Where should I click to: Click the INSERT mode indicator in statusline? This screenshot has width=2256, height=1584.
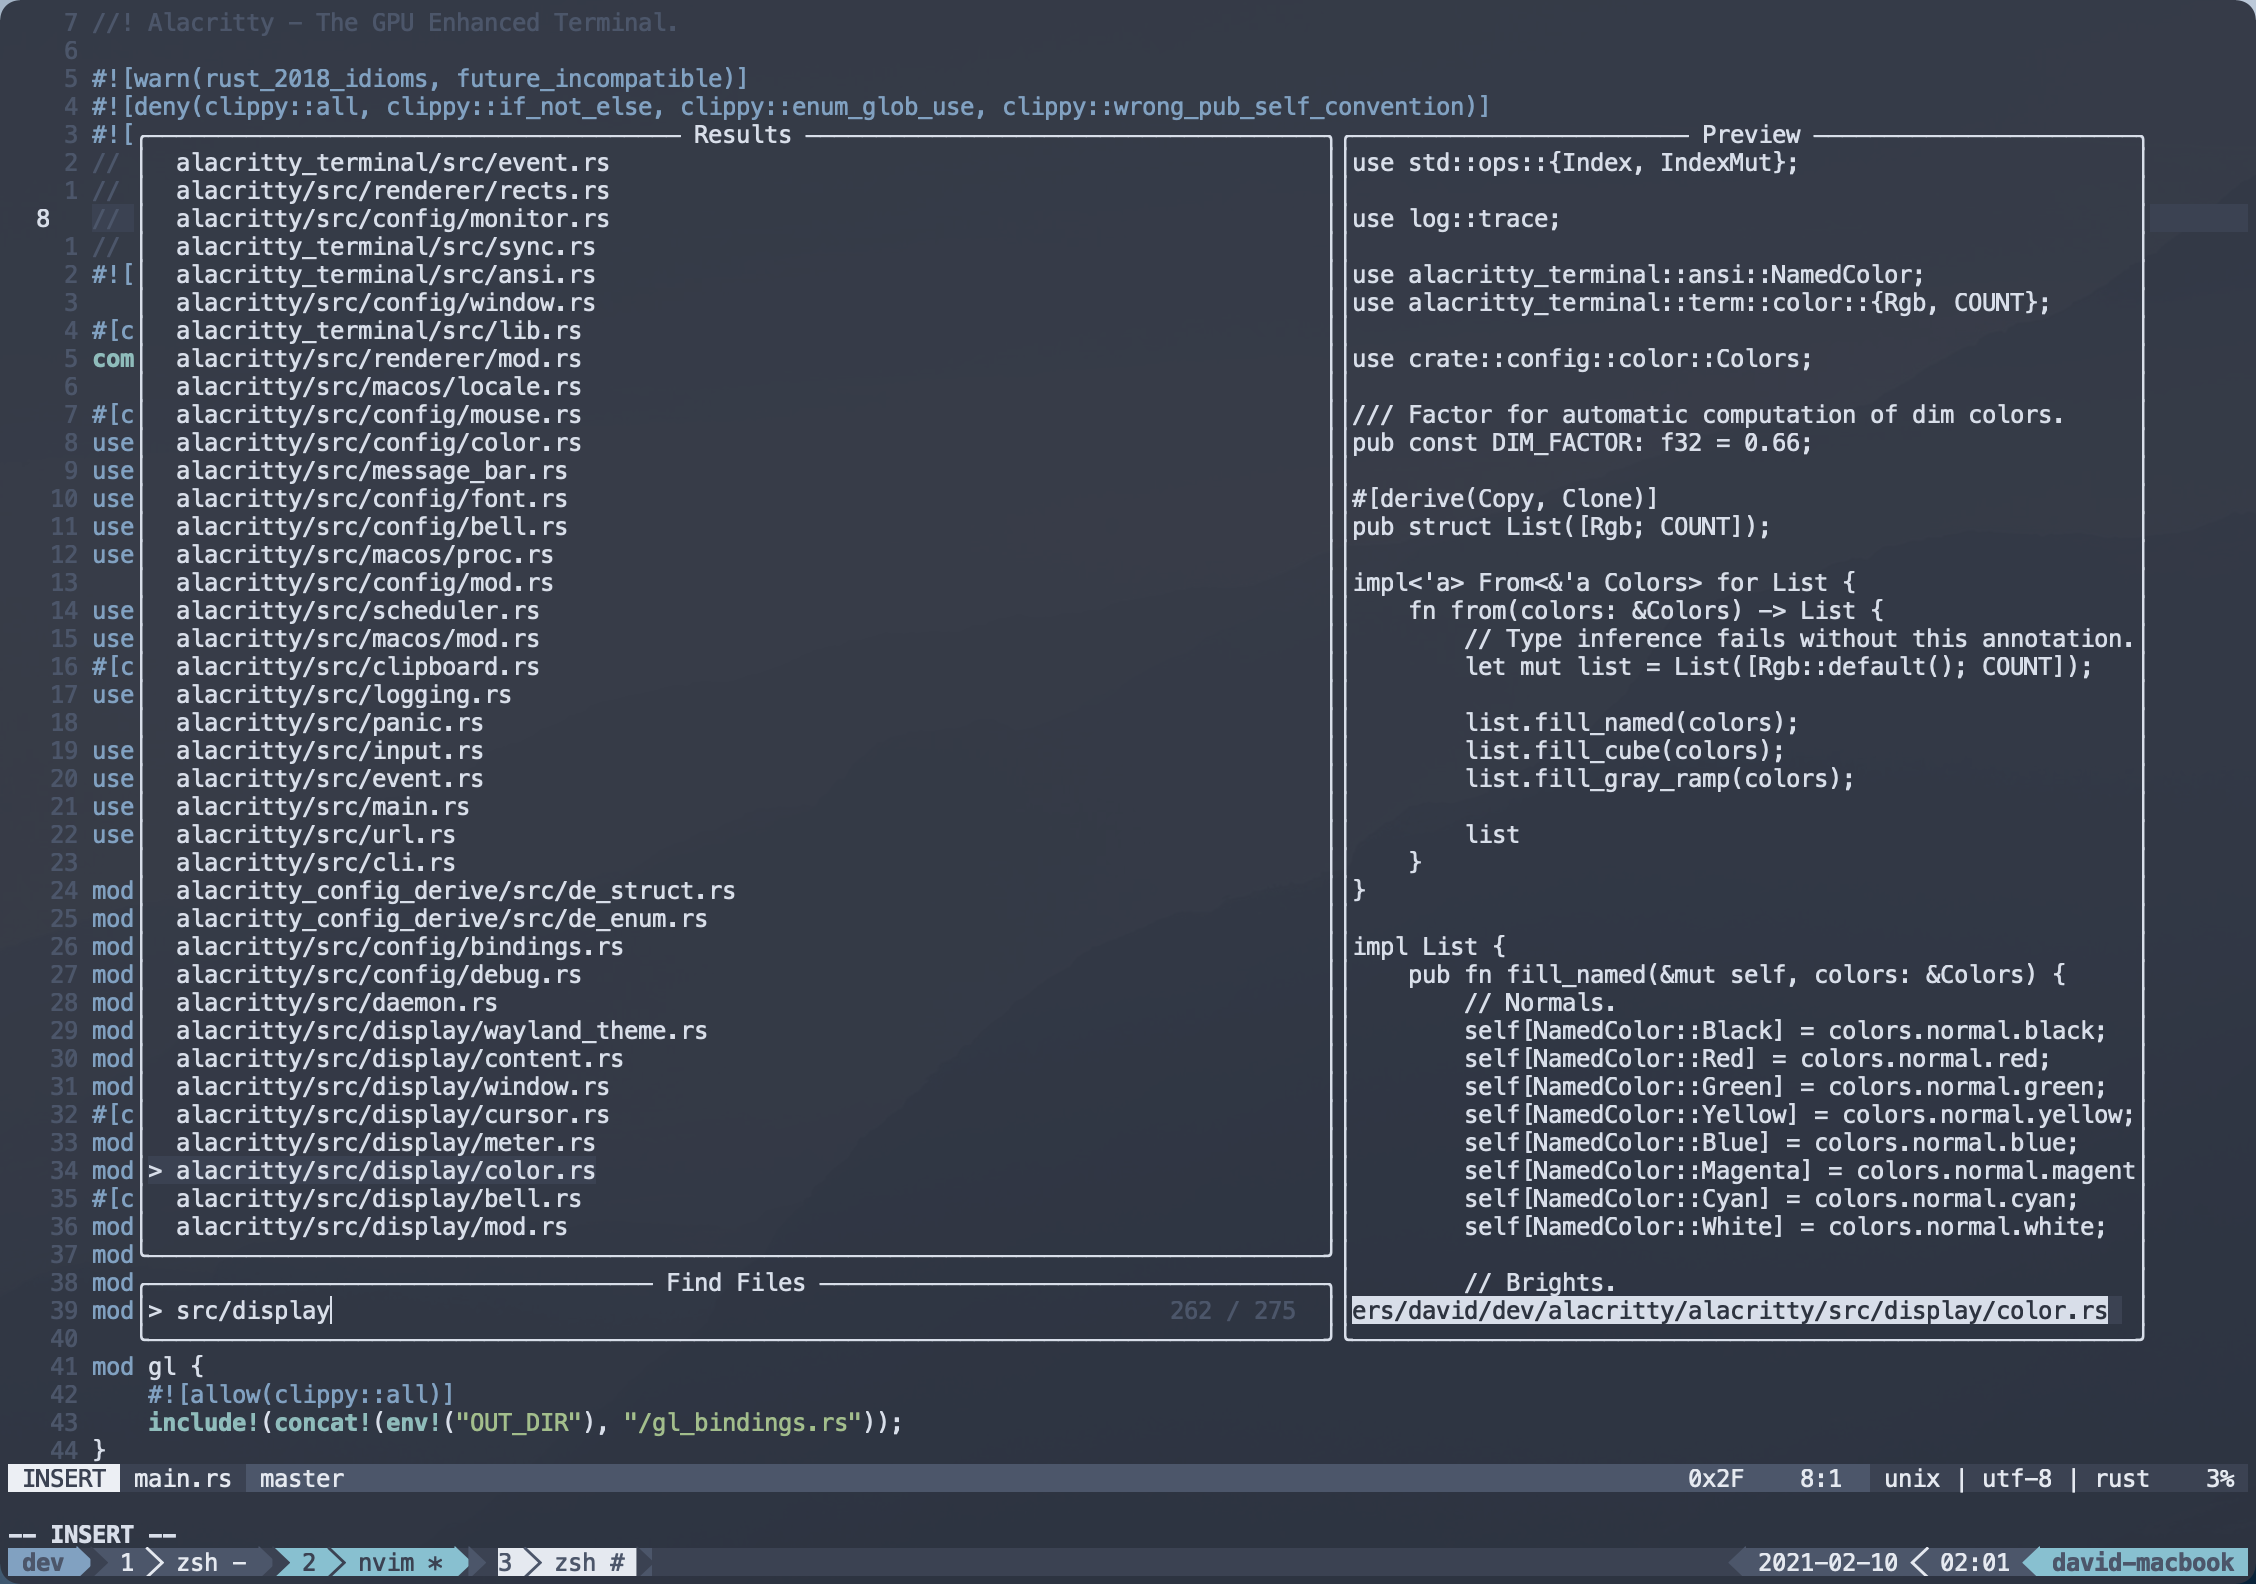(x=64, y=1479)
